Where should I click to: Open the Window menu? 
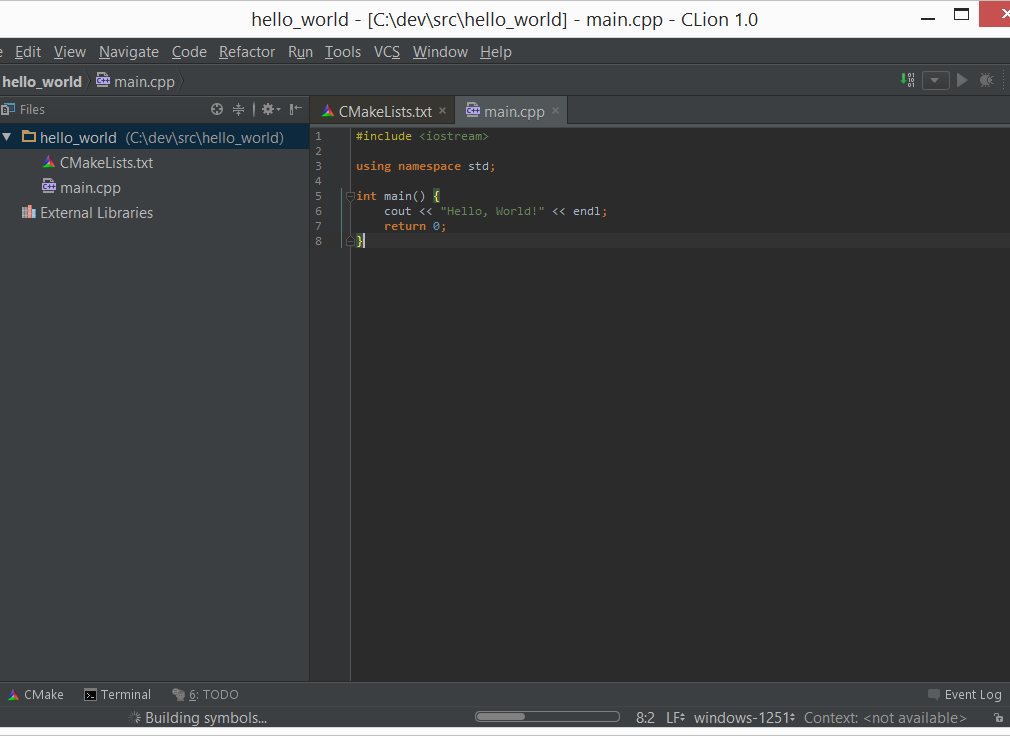click(440, 52)
